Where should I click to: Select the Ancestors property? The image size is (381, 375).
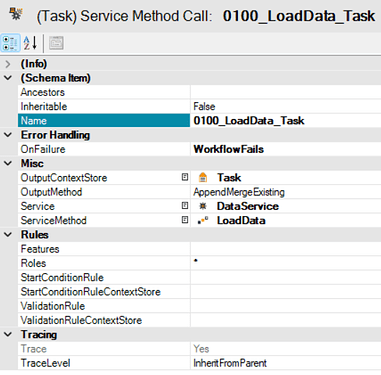43,92
